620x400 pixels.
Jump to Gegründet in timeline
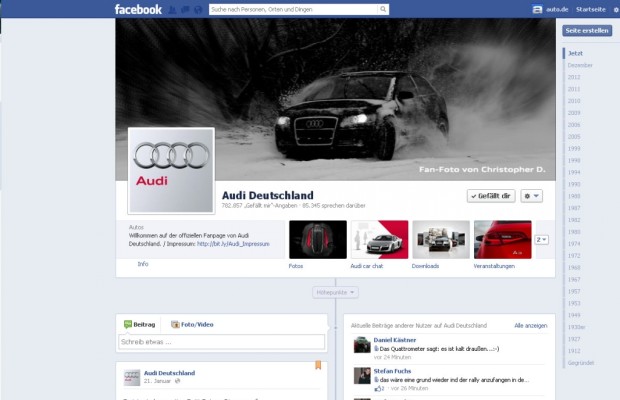580,363
